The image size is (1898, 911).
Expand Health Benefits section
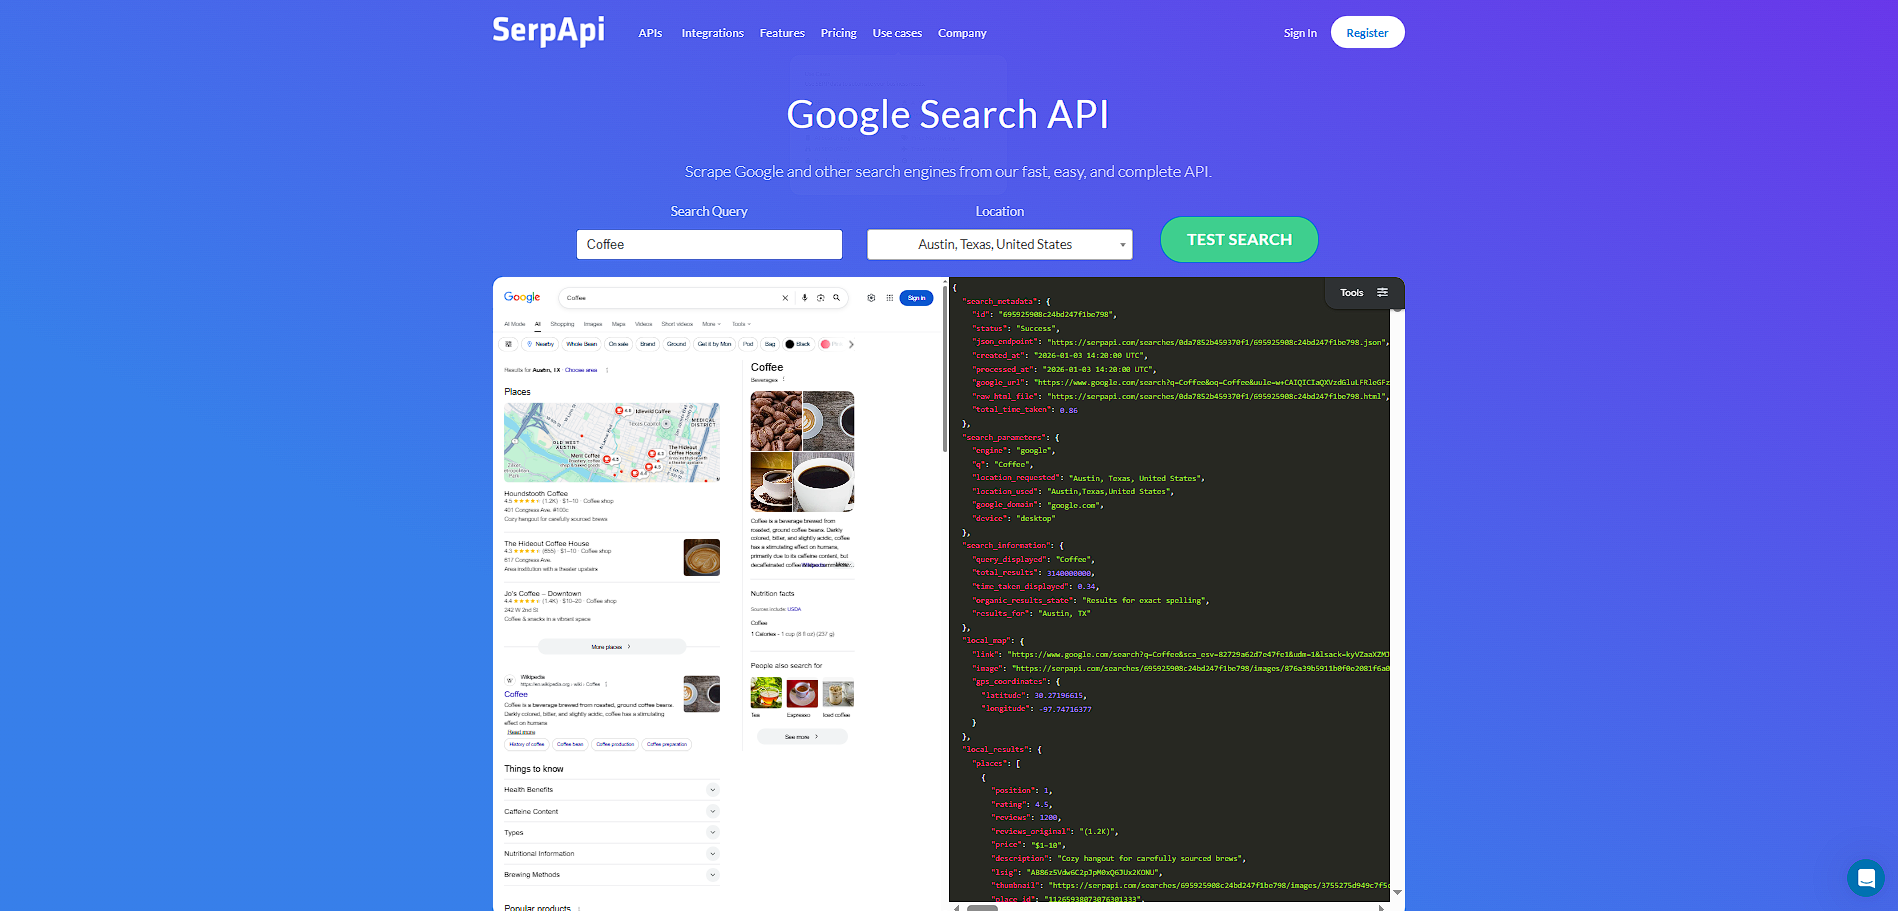point(611,790)
